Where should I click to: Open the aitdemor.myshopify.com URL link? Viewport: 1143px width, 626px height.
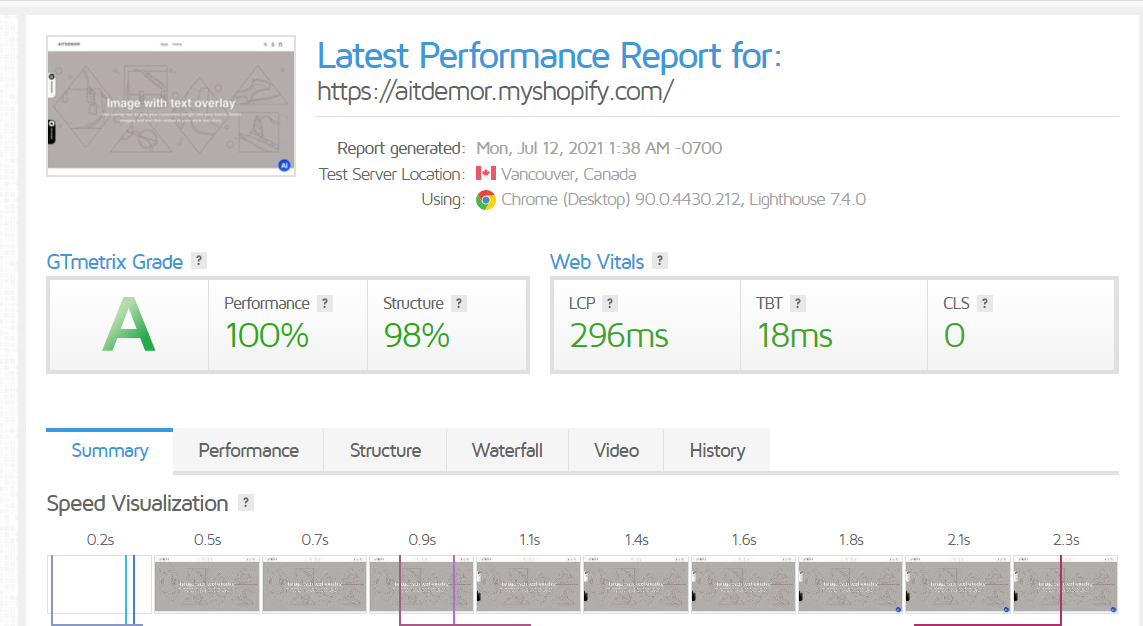click(x=495, y=91)
